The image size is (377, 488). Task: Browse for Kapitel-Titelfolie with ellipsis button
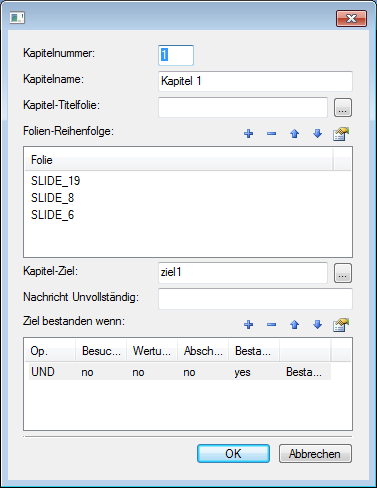coord(343,108)
